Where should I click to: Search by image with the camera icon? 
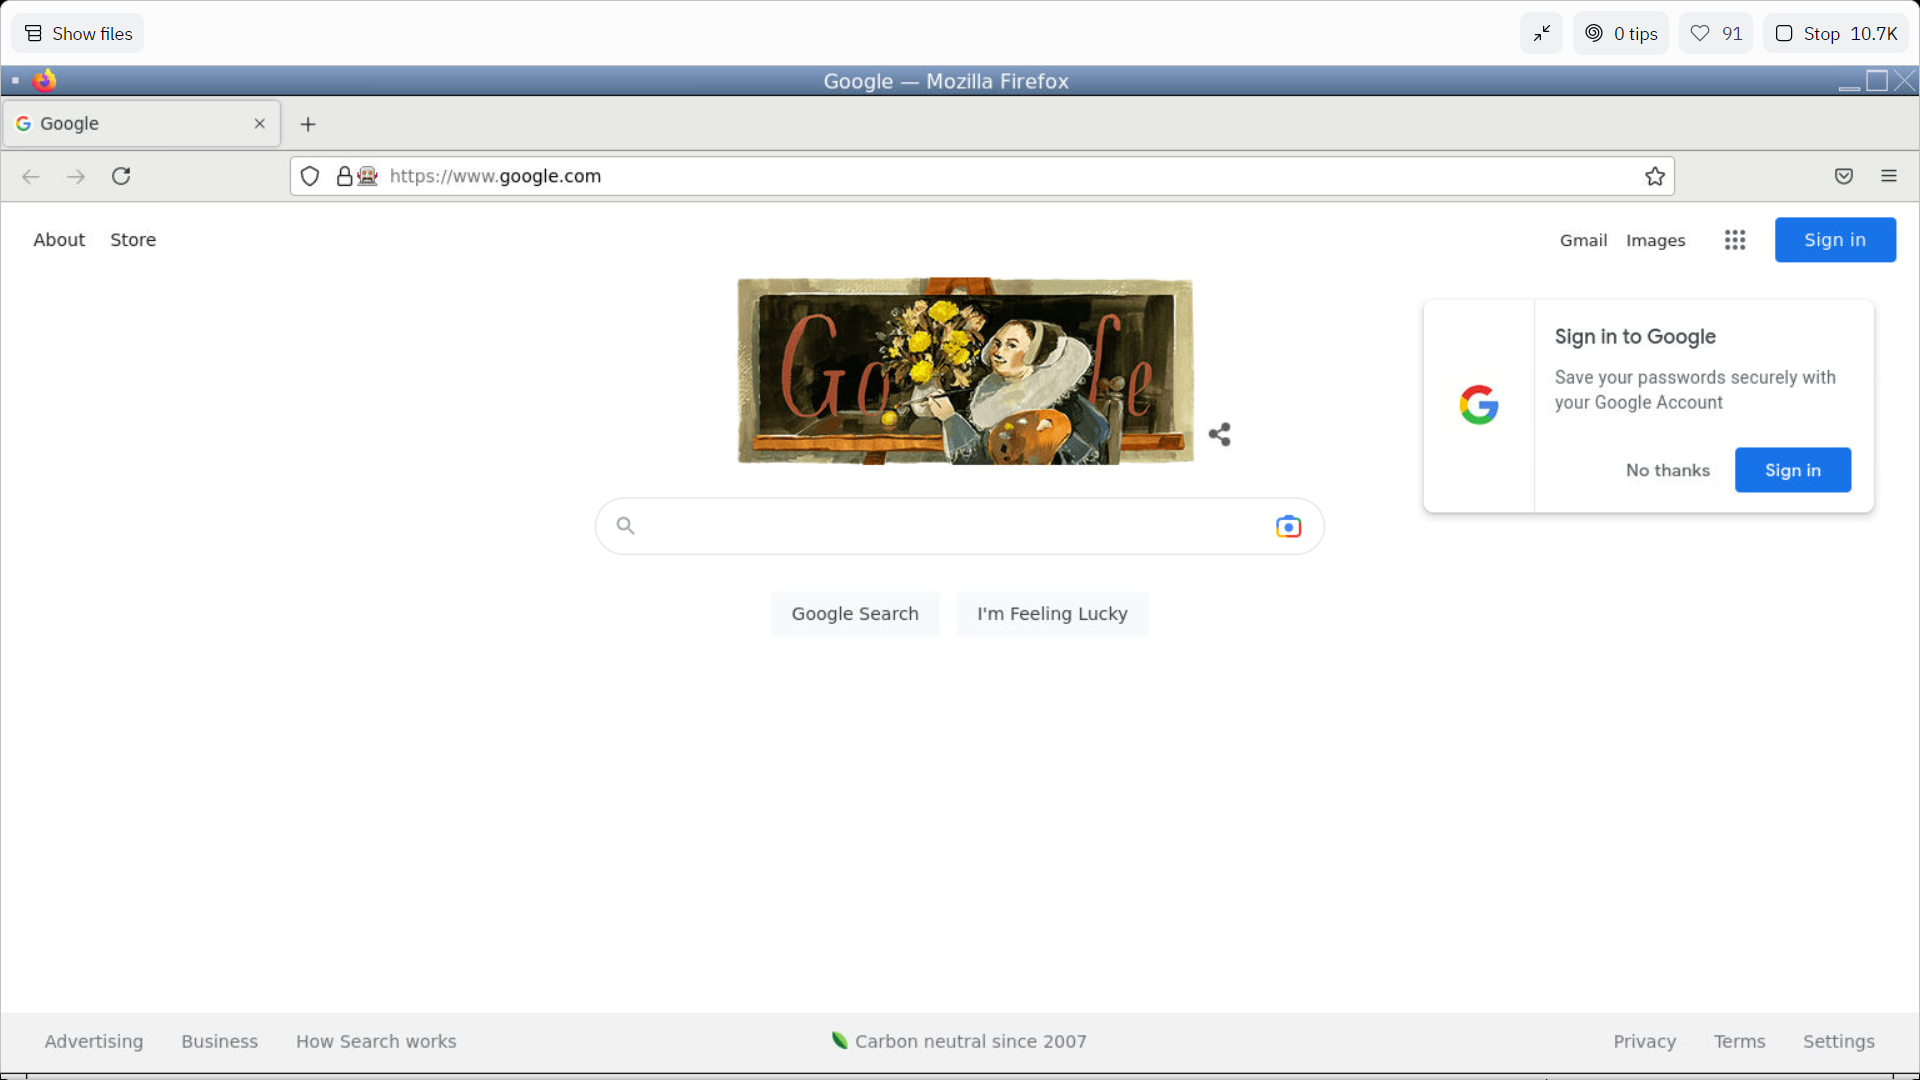click(x=1288, y=526)
